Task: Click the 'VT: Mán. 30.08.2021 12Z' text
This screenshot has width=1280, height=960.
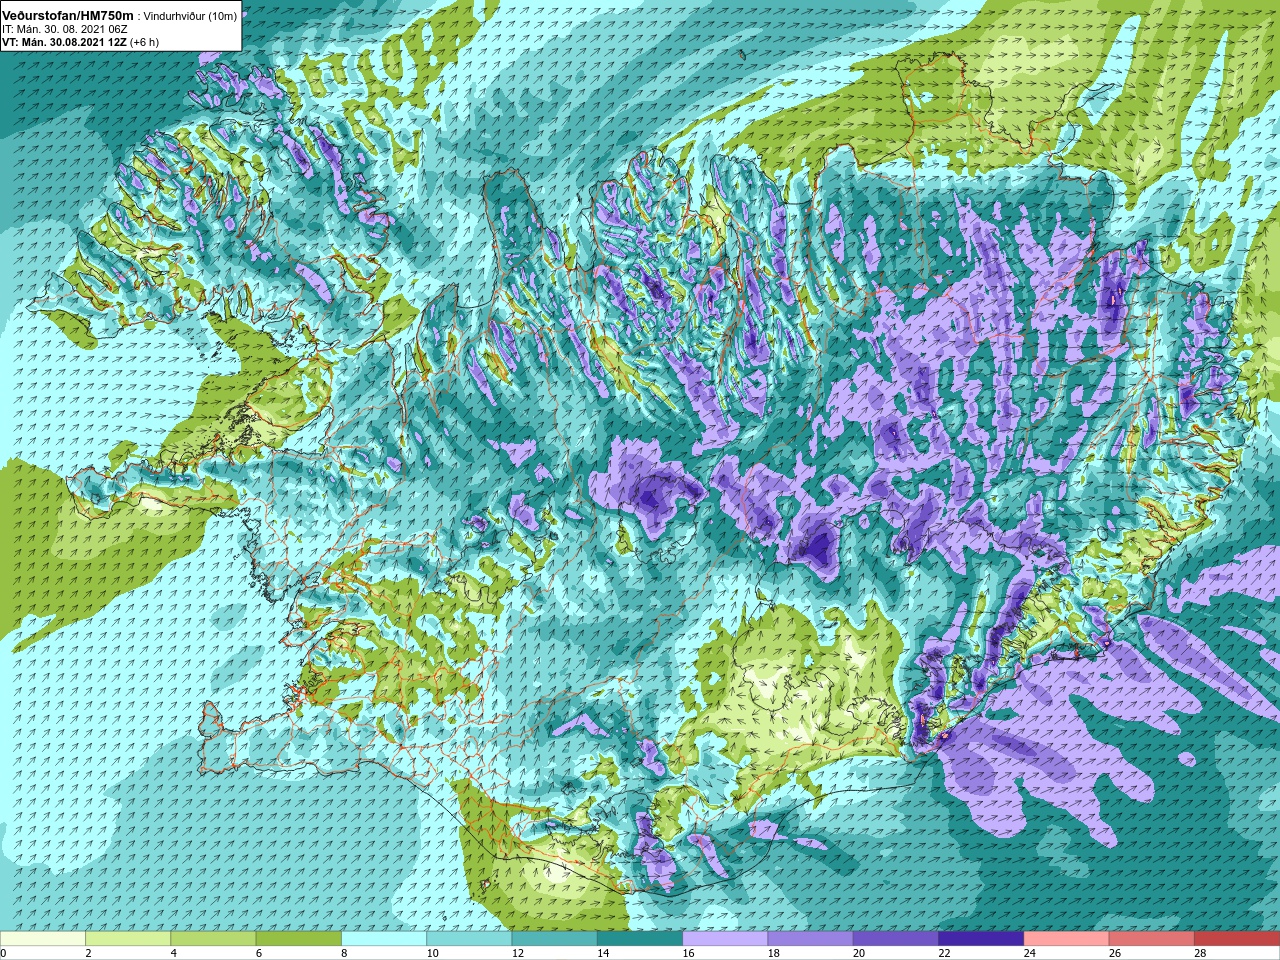Action: coord(64,42)
